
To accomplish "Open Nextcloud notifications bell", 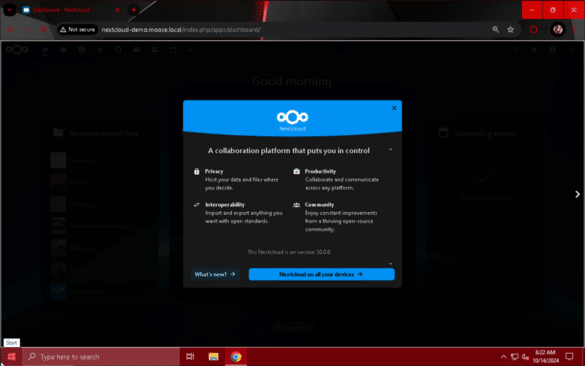I will pyautogui.click(x=534, y=50).
